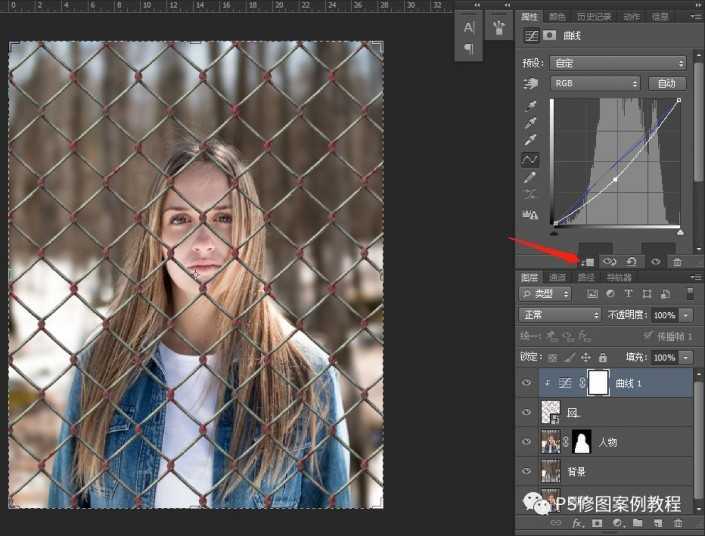
Task: Switch to the 通道 tab
Action: tap(558, 277)
